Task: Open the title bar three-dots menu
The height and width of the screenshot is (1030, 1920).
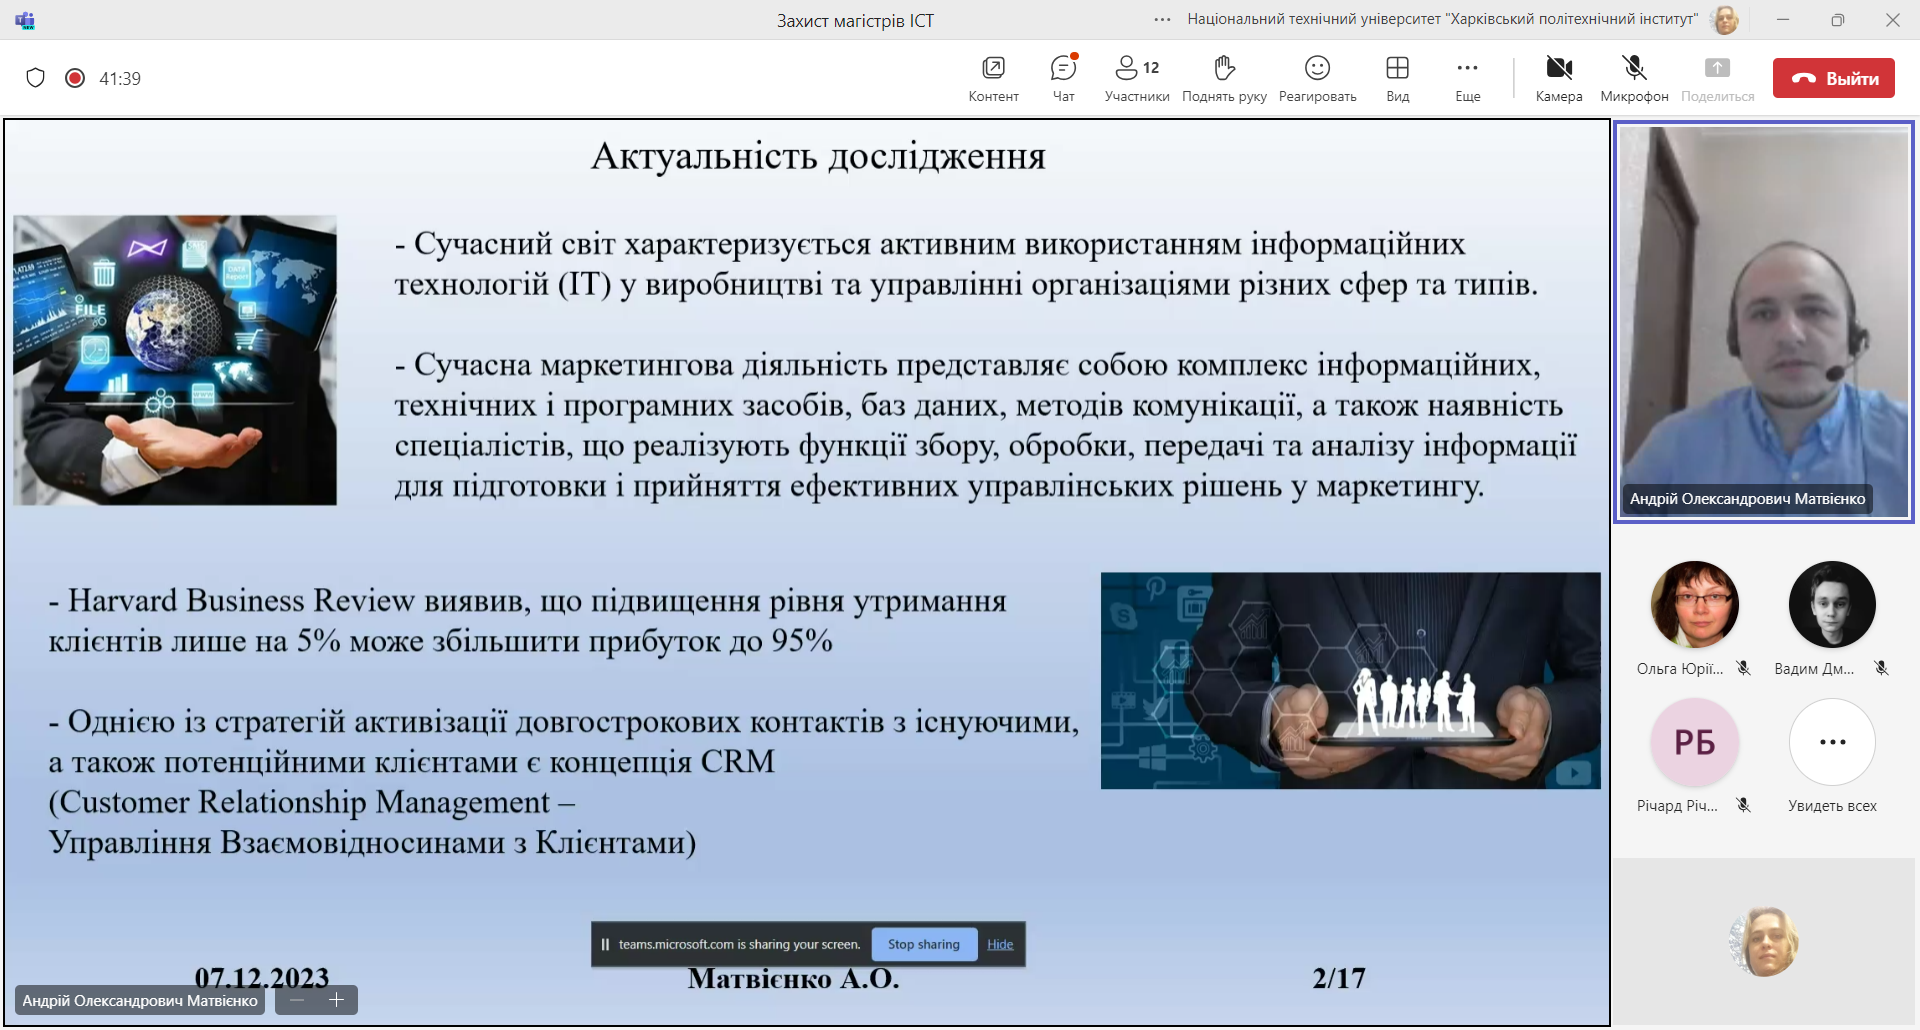Action: (1162, 19)
